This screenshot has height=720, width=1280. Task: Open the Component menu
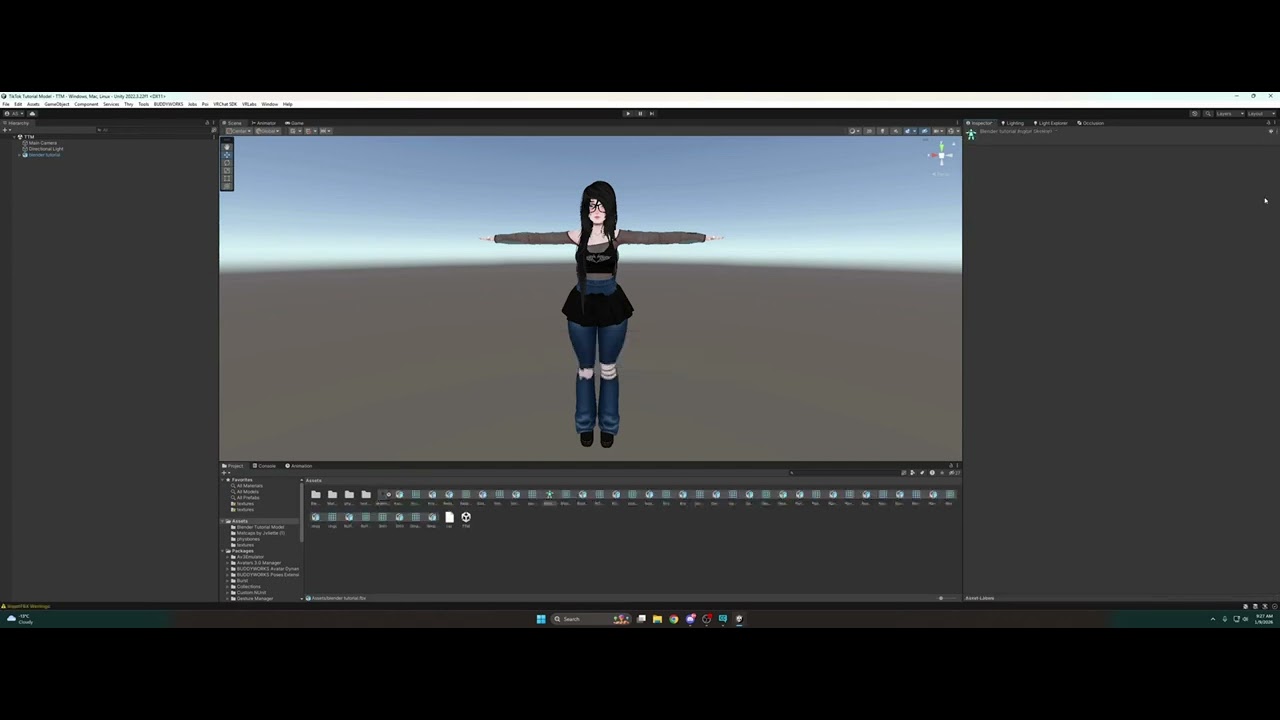click(86, 104)
